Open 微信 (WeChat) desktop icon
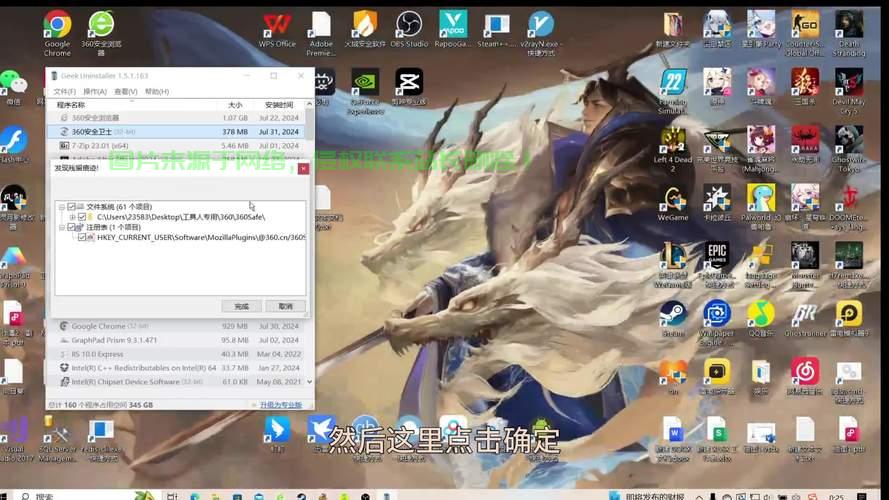The height and width of the screenshot is (500, 889). 14,88
